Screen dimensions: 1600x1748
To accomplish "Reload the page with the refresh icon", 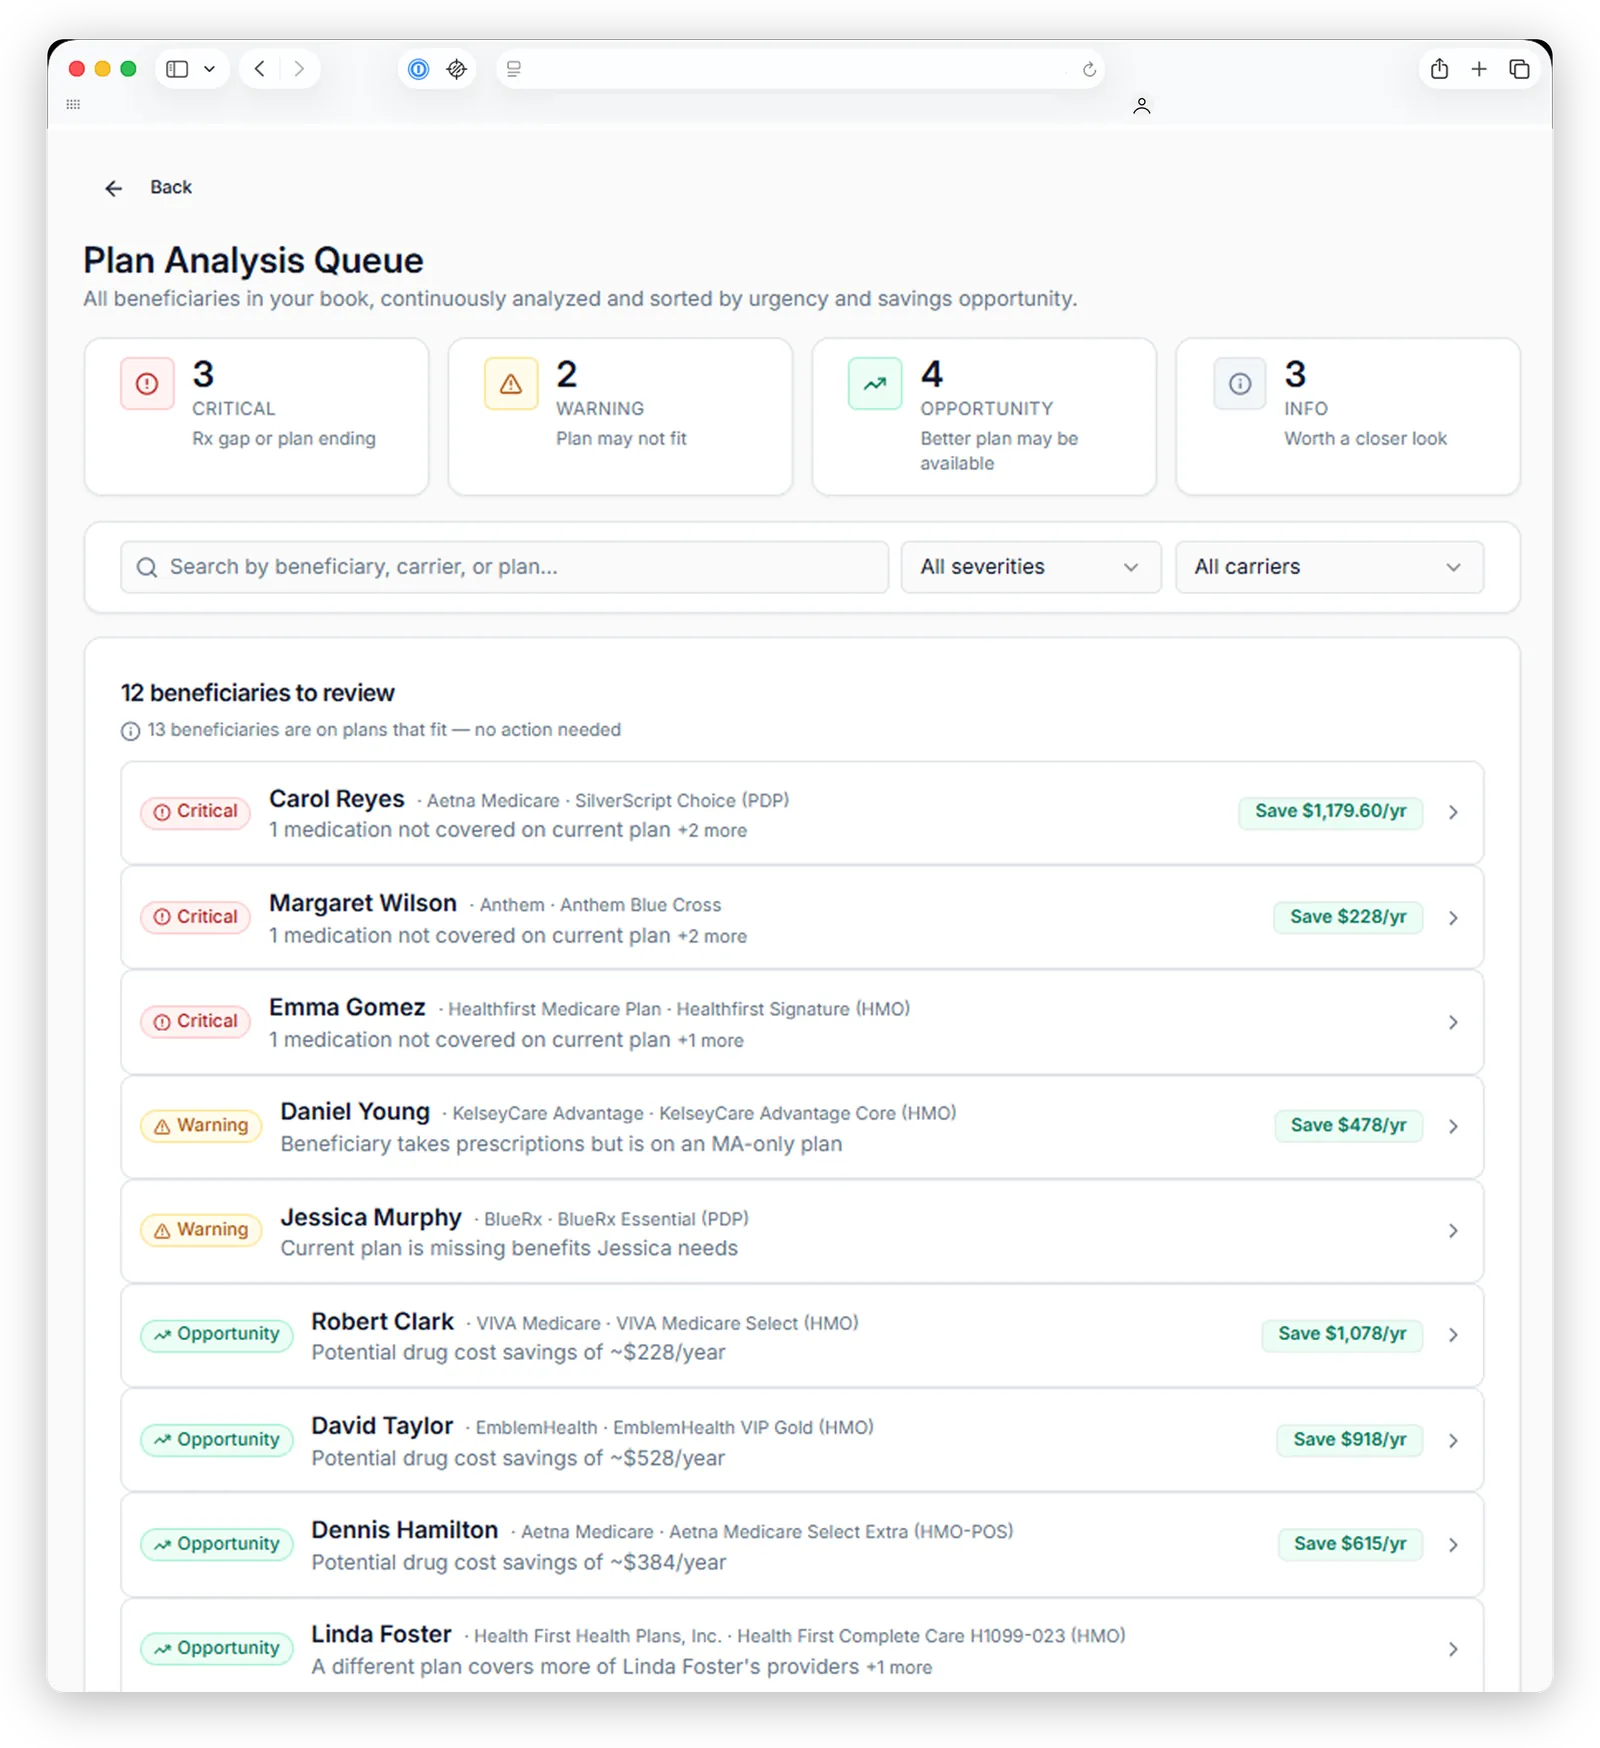I will click(1089, 69).
